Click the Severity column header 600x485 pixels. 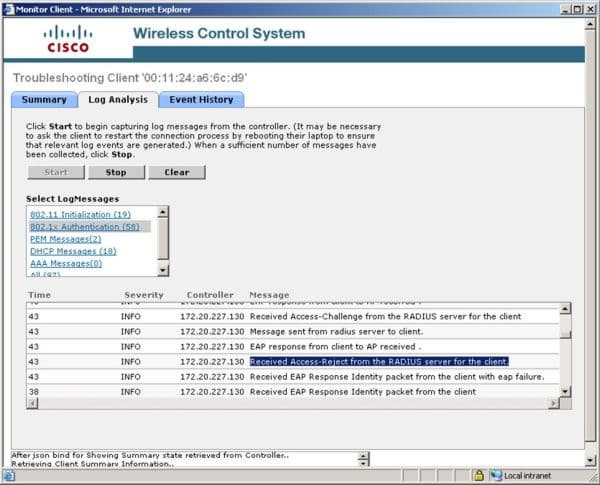[144, 295]
